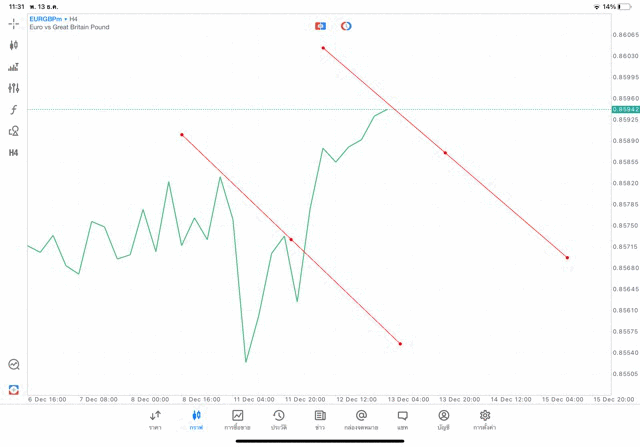Open the H4 timeframe selector in sidebar

point(13,153)
